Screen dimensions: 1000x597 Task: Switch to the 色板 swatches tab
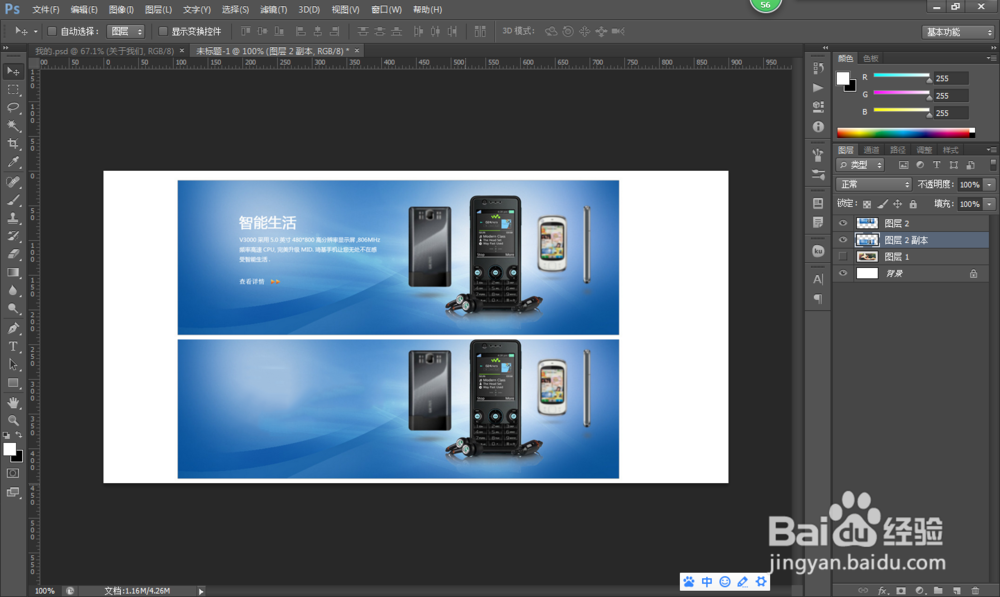coord(871,58)
